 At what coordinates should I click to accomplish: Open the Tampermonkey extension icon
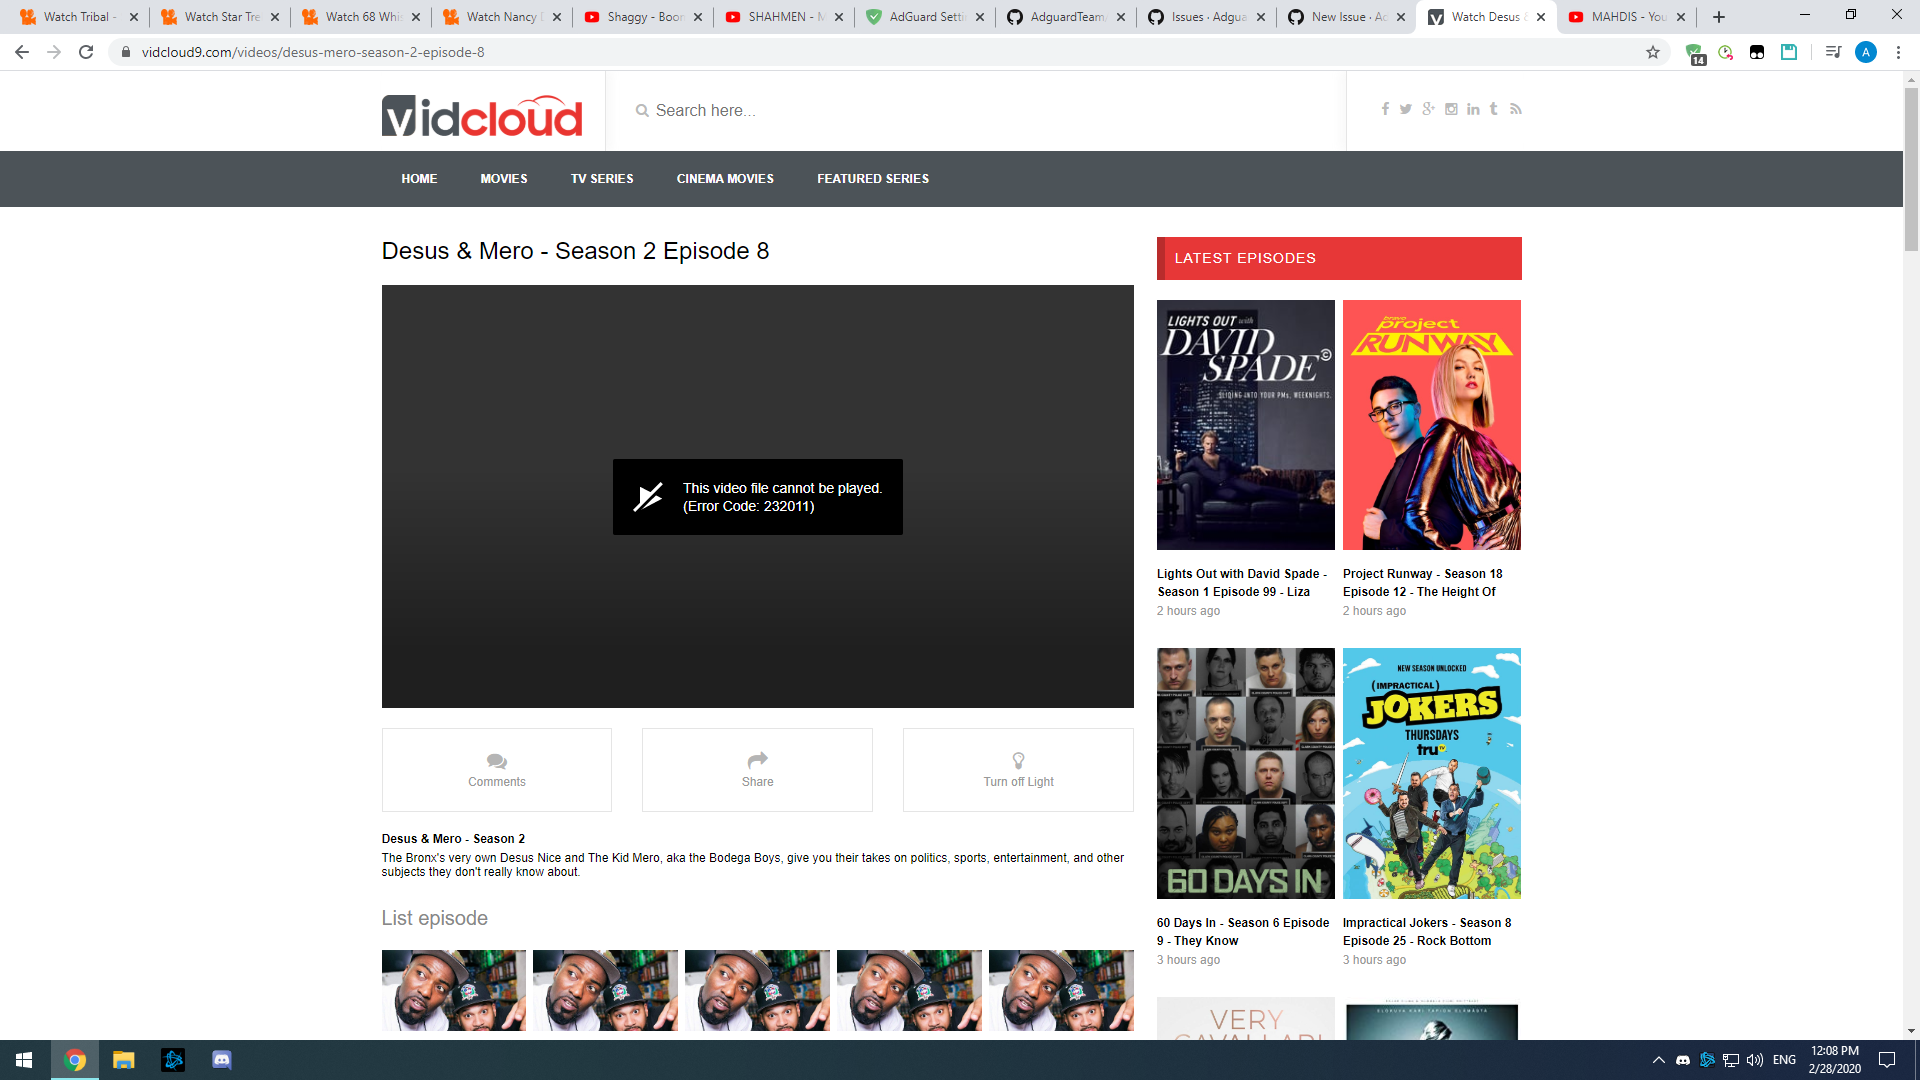(1757, 53)
